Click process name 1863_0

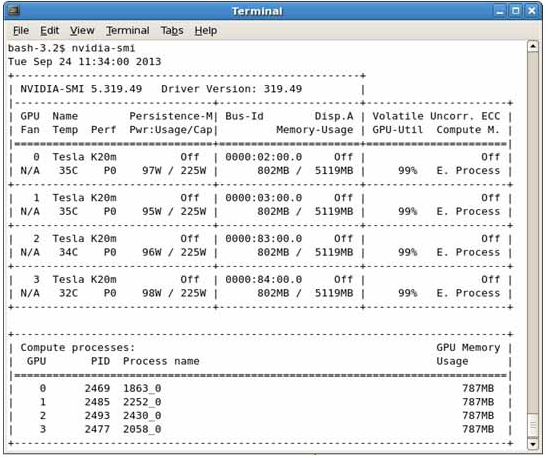(142, 388)
